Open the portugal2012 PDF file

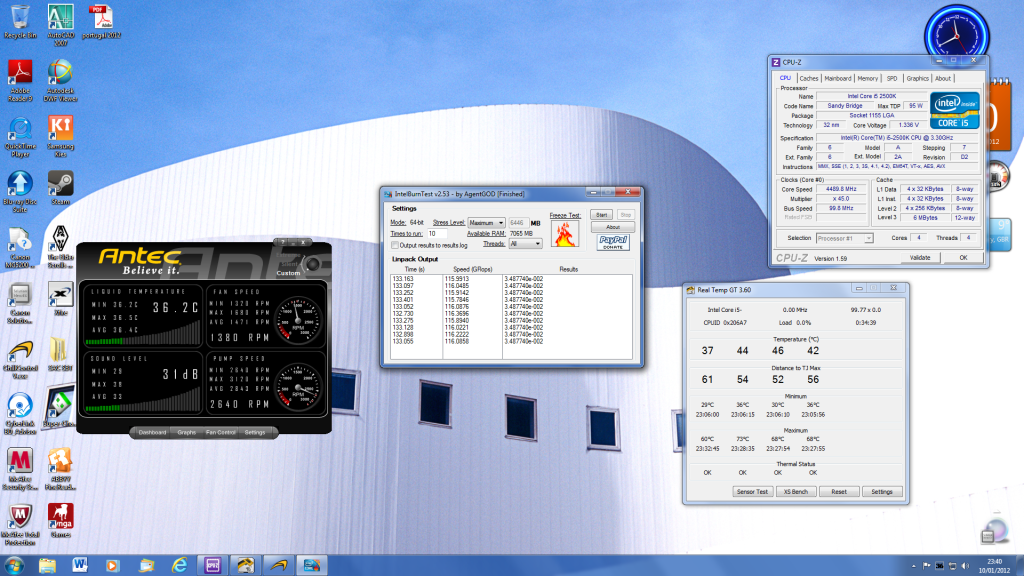pos(101,22)
